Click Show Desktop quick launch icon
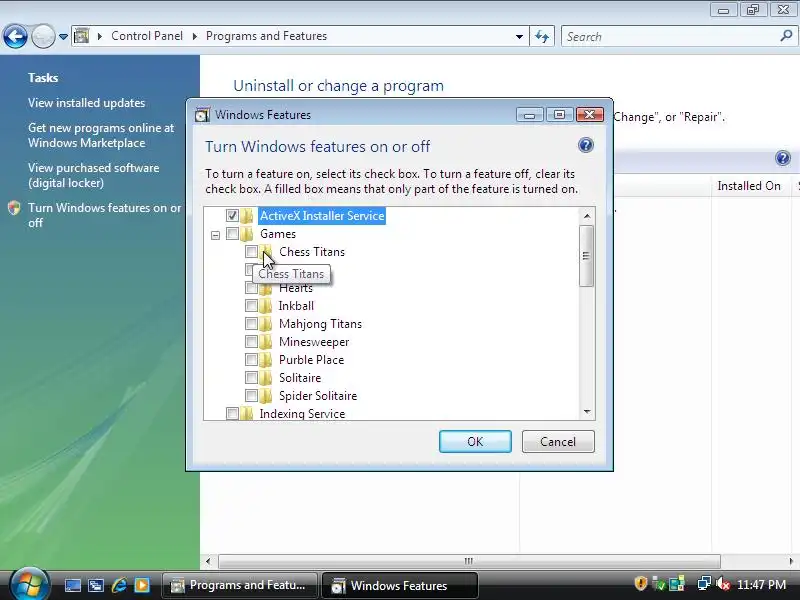The image size is (800, 600). pos(72,585)
